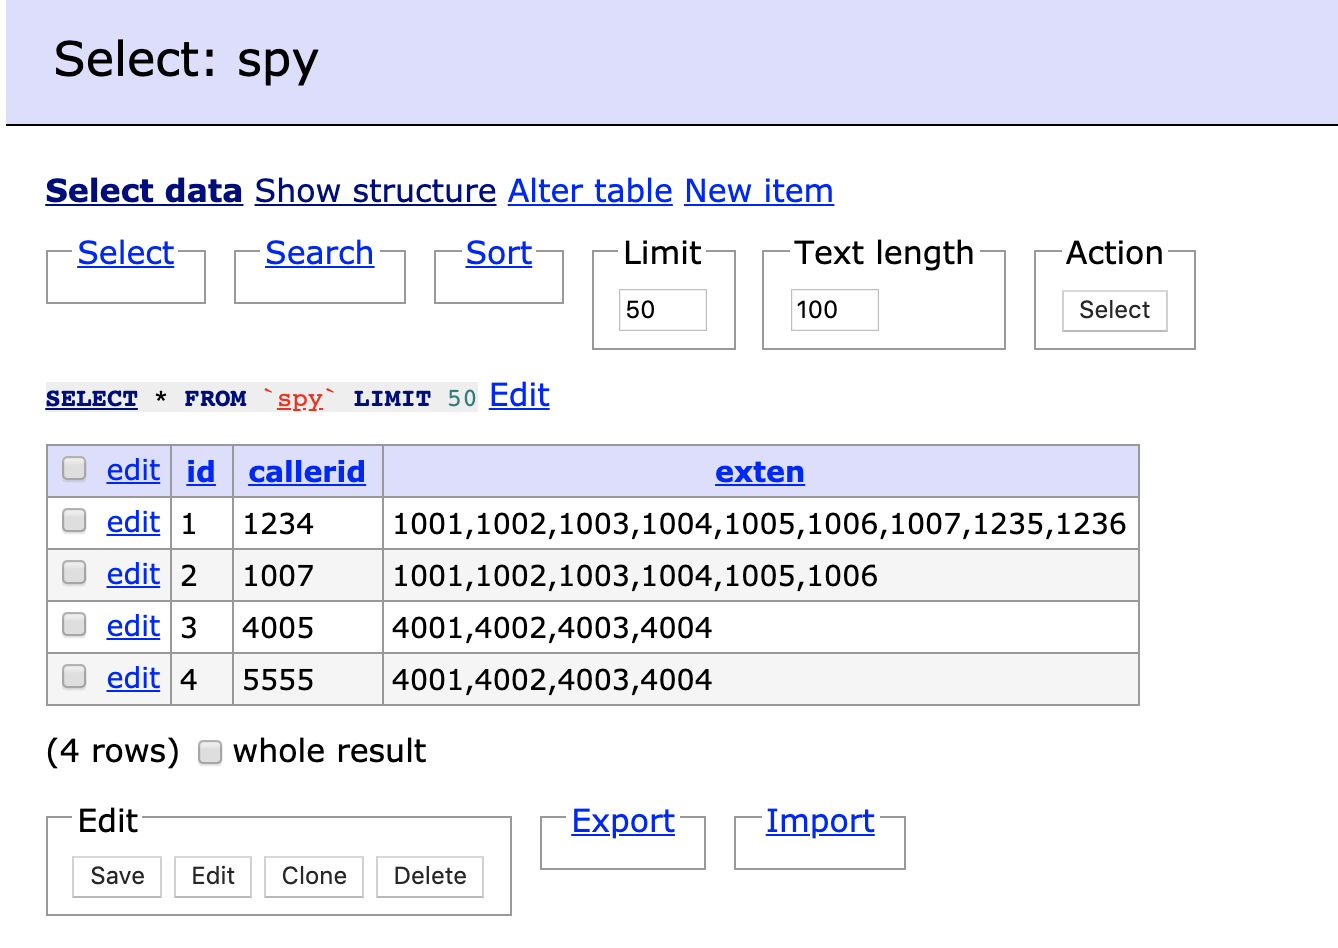The width and height of the screenshot is (1338, 948).
Task: Click Edit link next to SQL query
Action: pyautogui.click(x=519, y=395)
